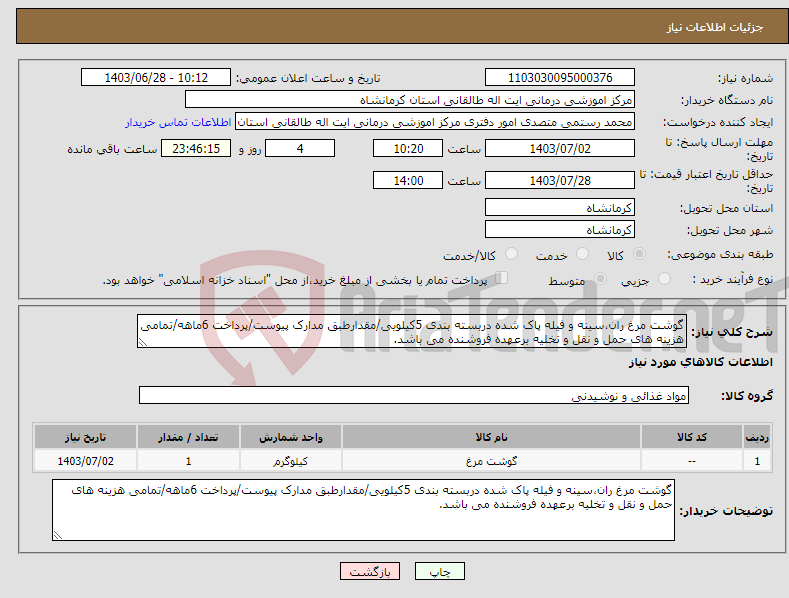This screenshot has width=789, height=598.
Task: Open the اطلاعات تماس خریدار link
Action: tap(178, 122)
